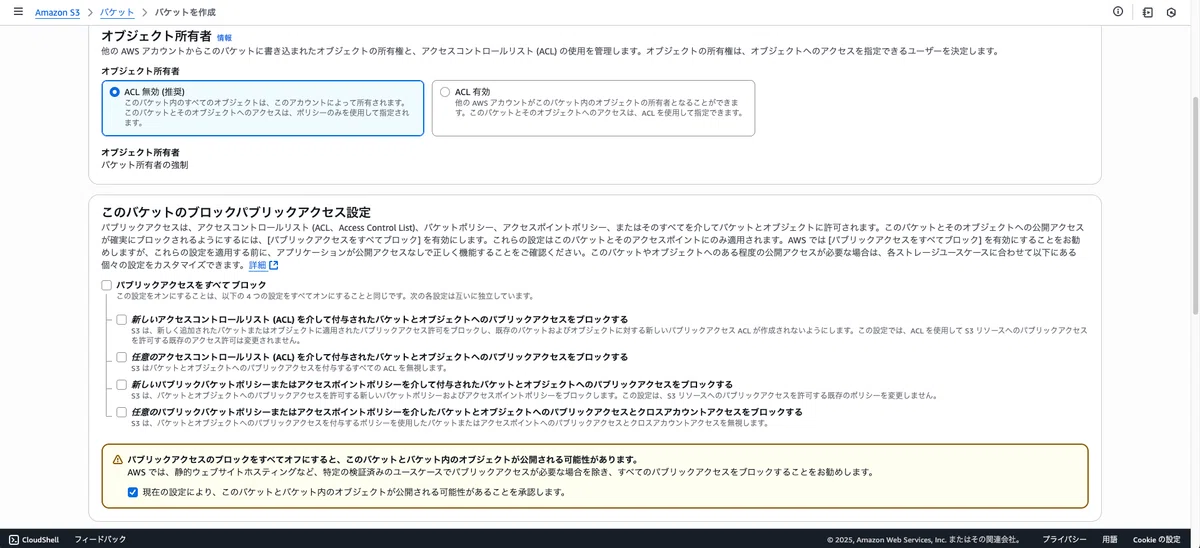Viewport: 1200px width, 548px height.
Task: Click the copyright text © 2025, Amazon Web Services
Action: pyautogui.click(x=923, y=539)
